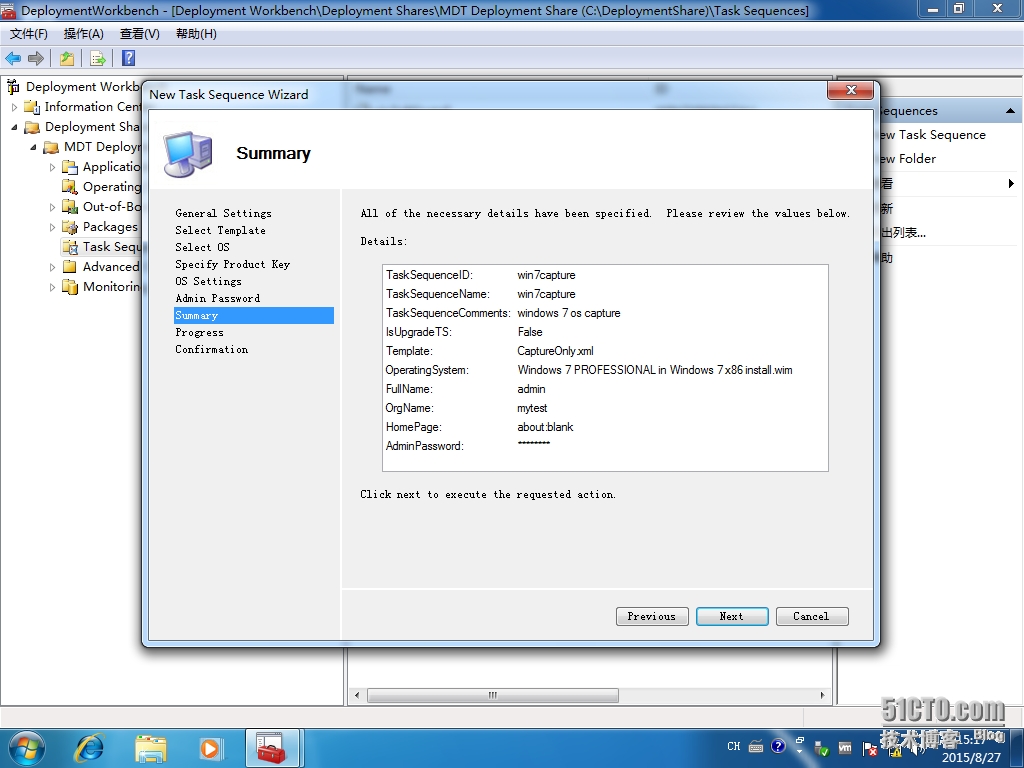Screen dimensions: 1024x768
Task: Click the OS Settings wizard step
Action: pos(208,281)
